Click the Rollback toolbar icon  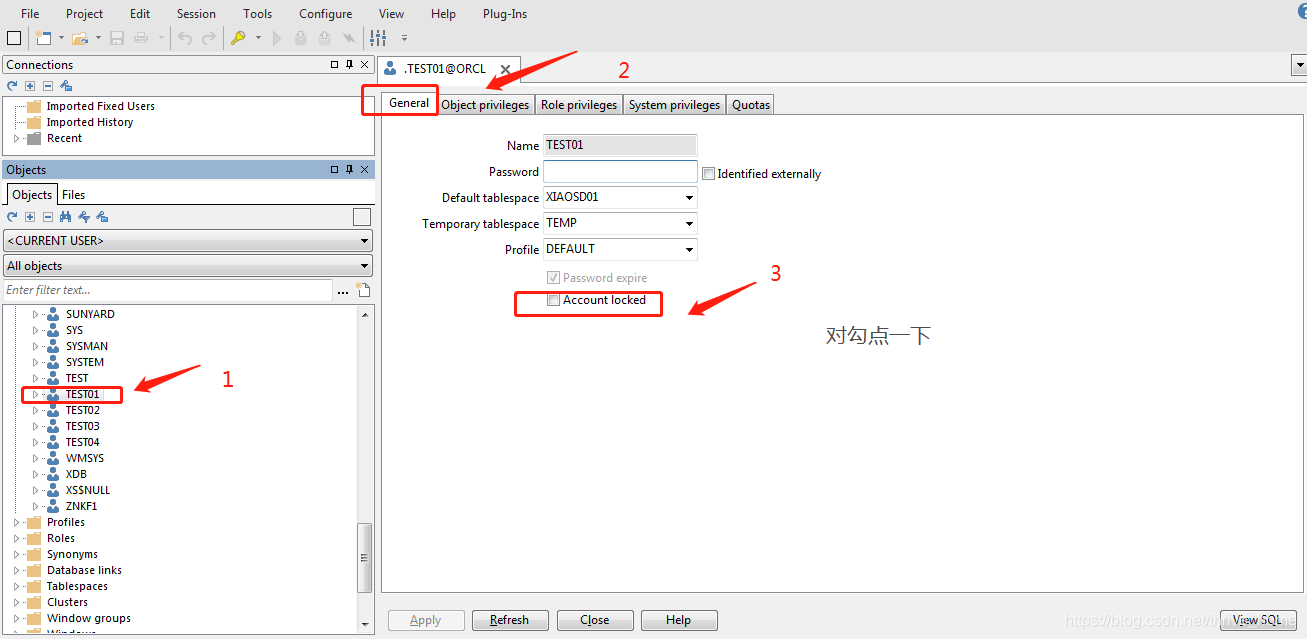325,38
